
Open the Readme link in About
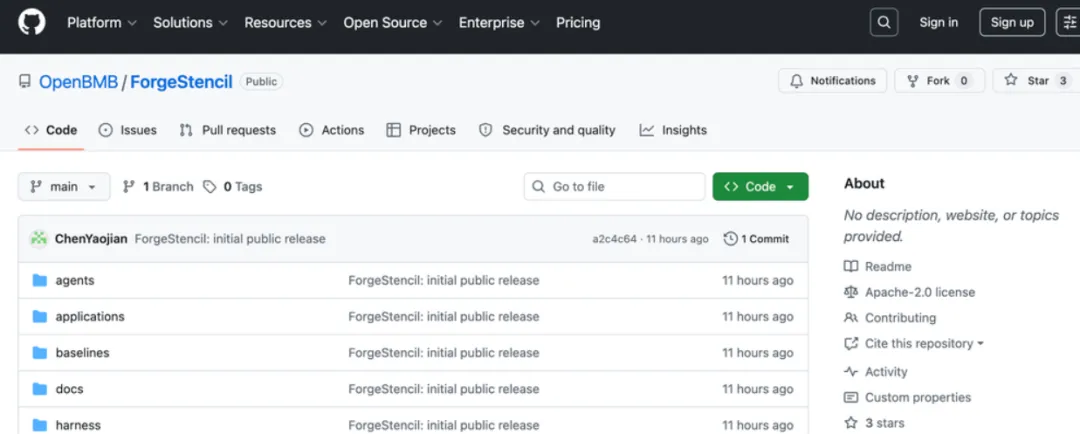pyautogui.click(x=889, y=267)
